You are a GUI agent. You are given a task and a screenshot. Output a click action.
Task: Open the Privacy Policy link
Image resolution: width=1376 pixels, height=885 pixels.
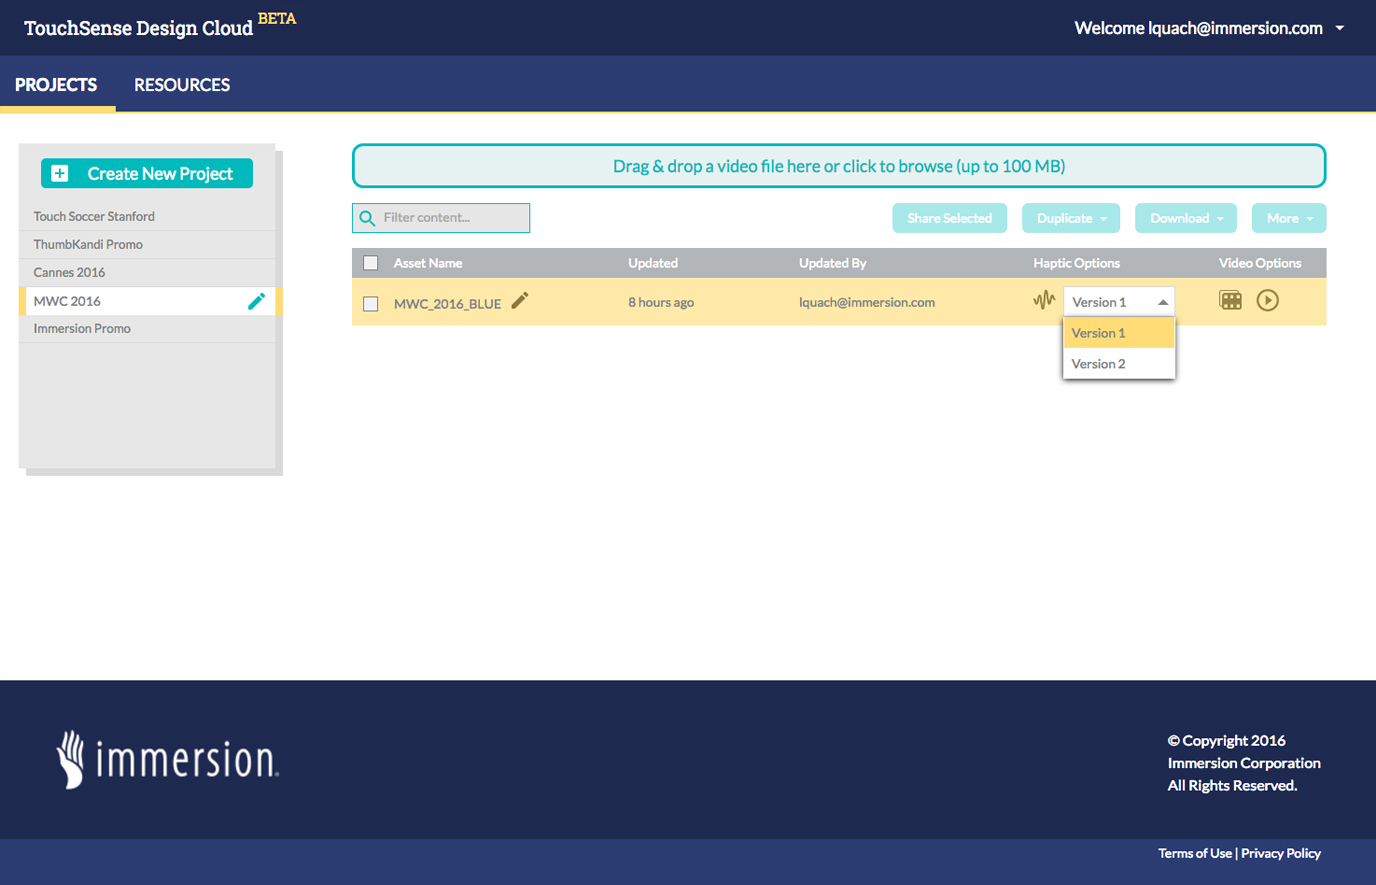(x=1281, y=853)
